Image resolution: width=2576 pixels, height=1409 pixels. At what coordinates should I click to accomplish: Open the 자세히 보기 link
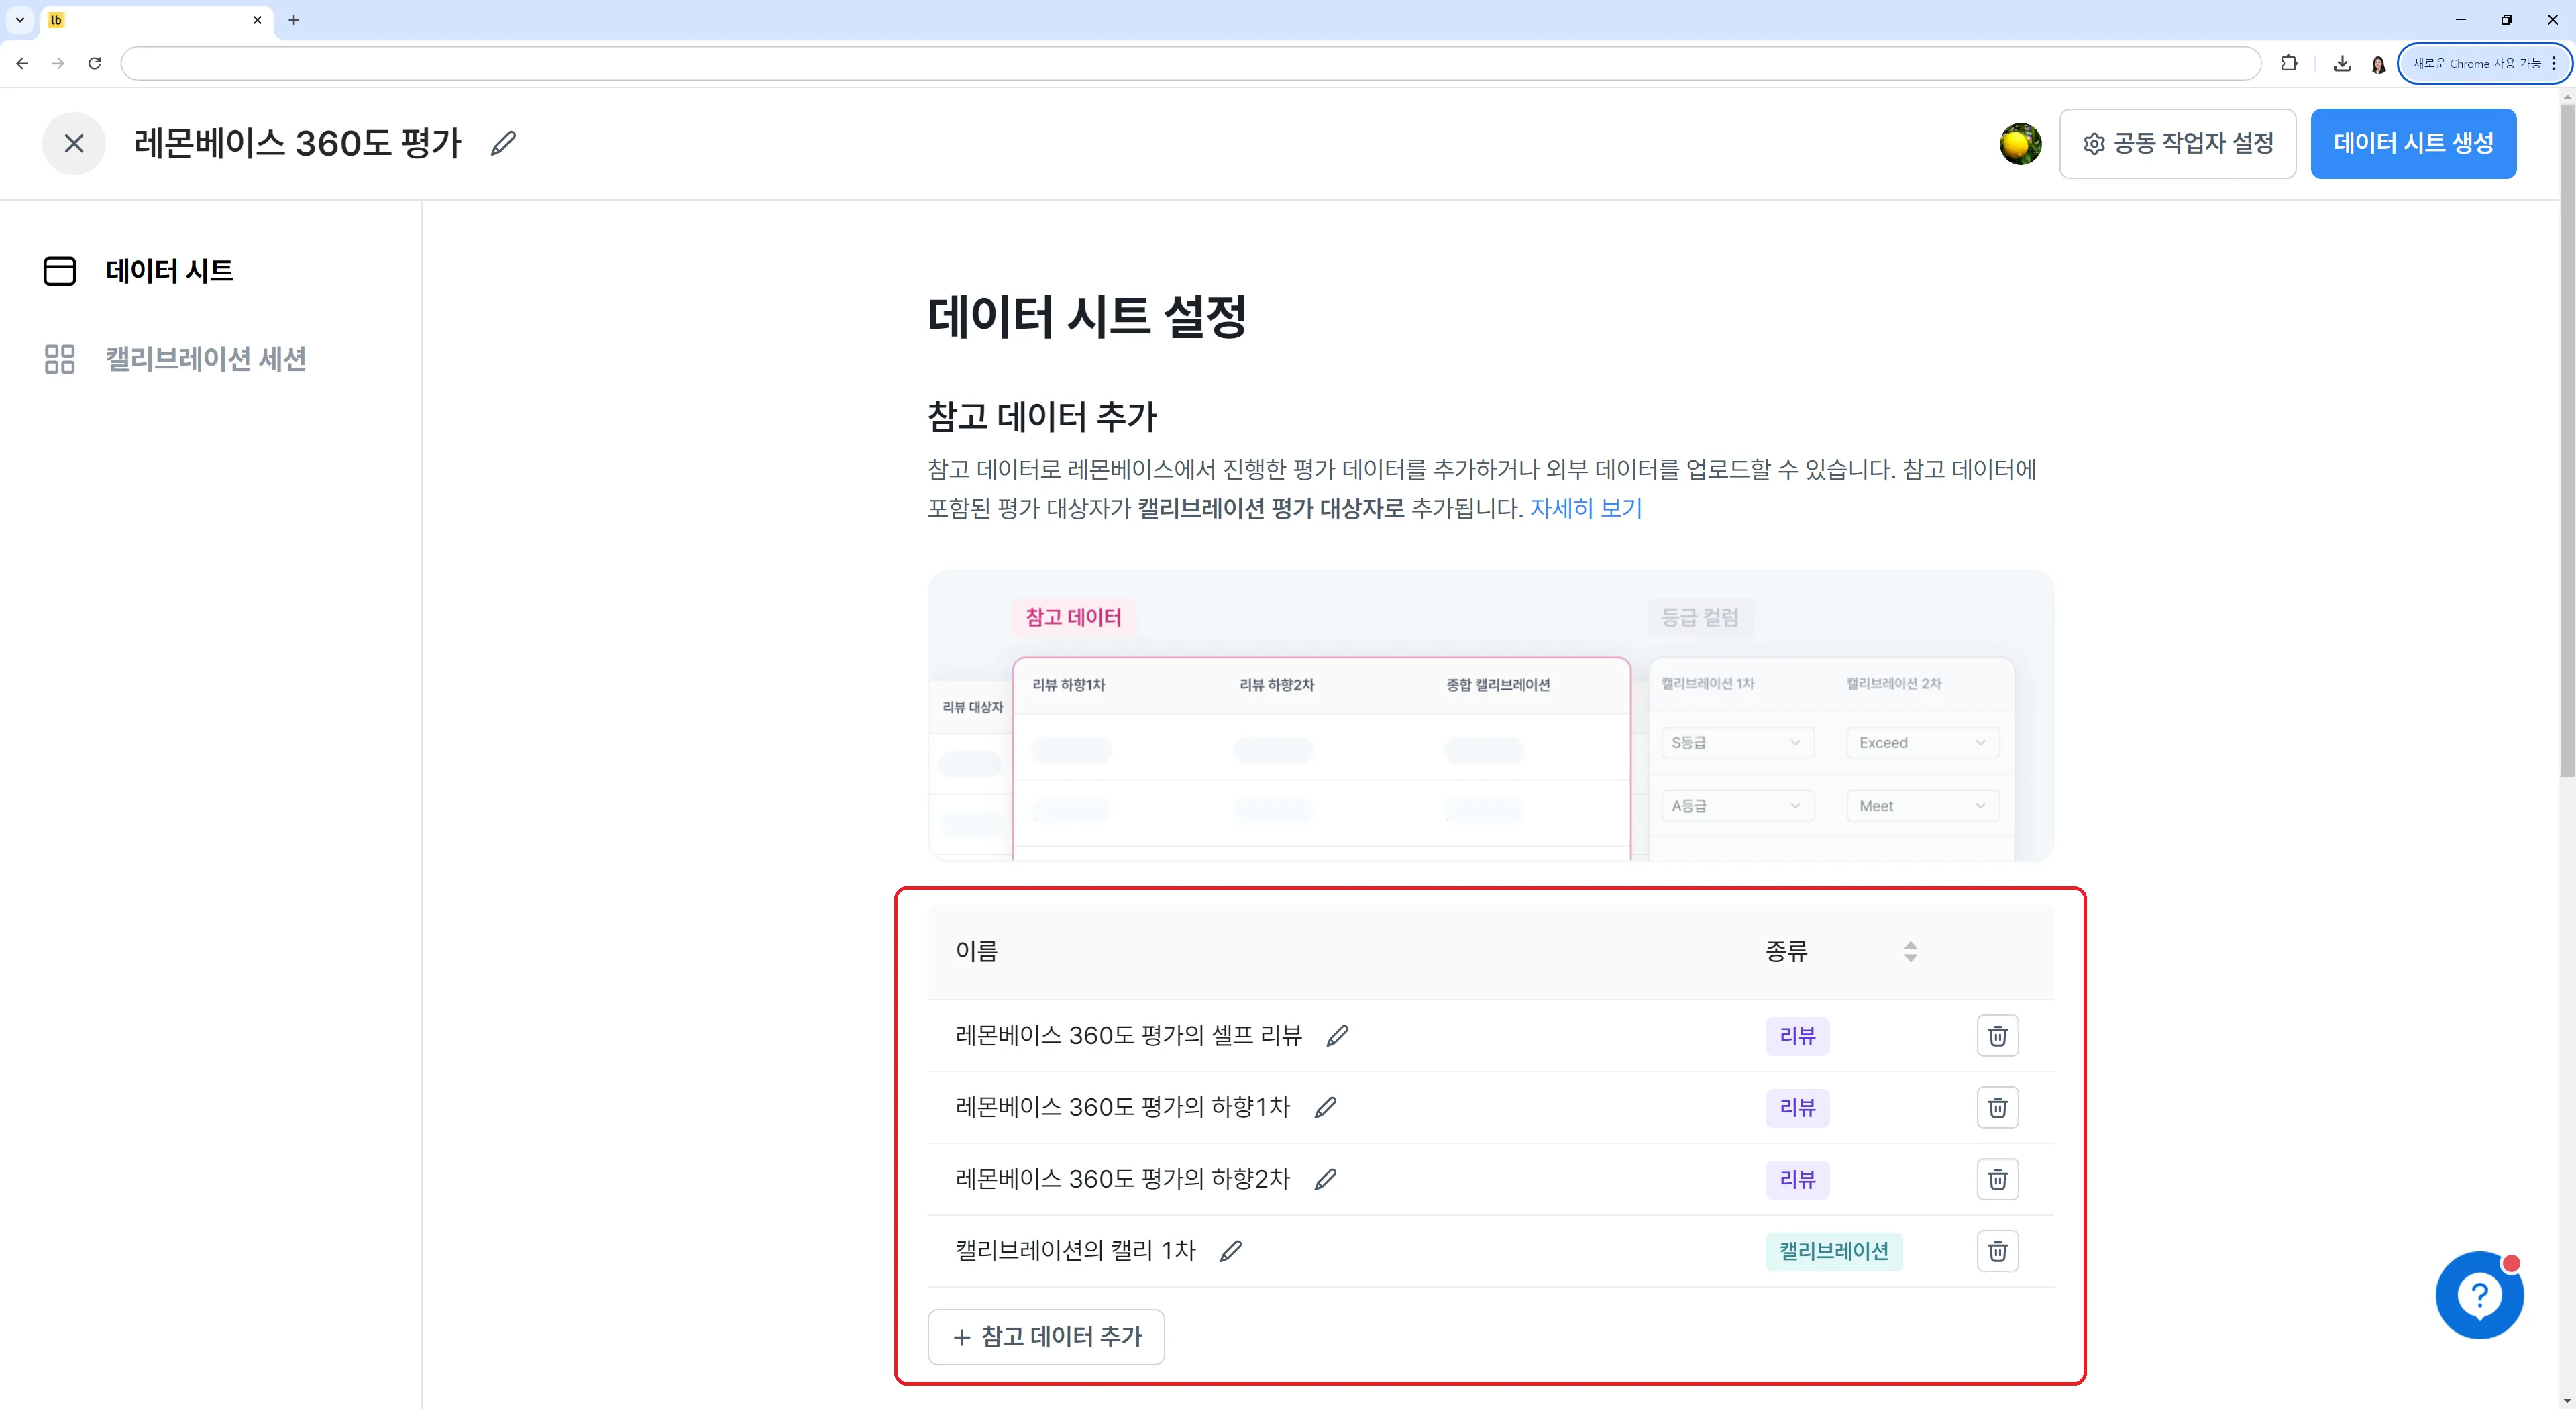point(1586,508)
